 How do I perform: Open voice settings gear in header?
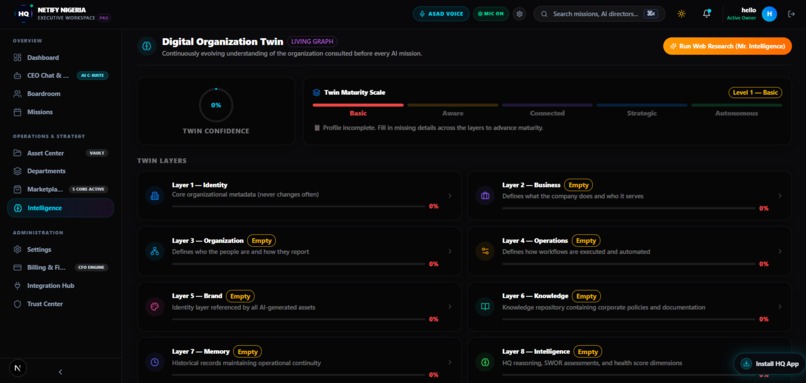(x=520, y=14)
